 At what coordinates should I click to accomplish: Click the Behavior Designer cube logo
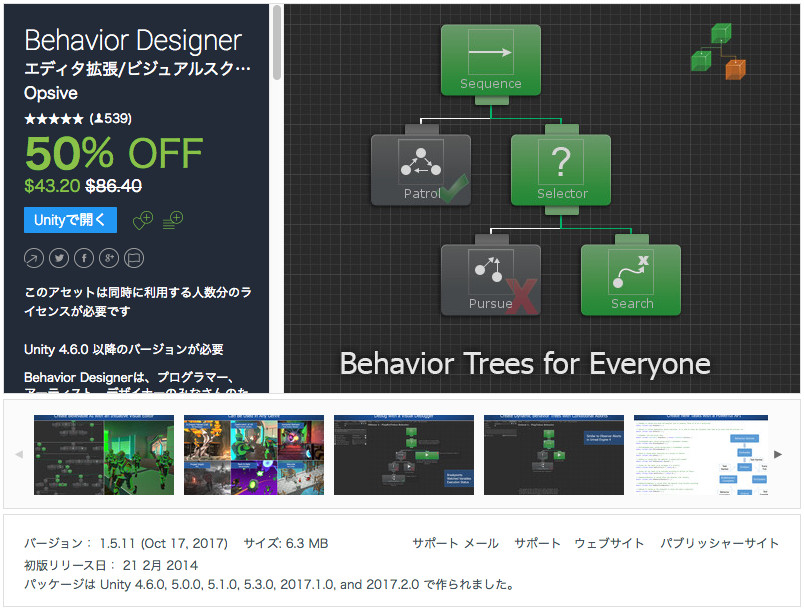click(x=718, y=52)
